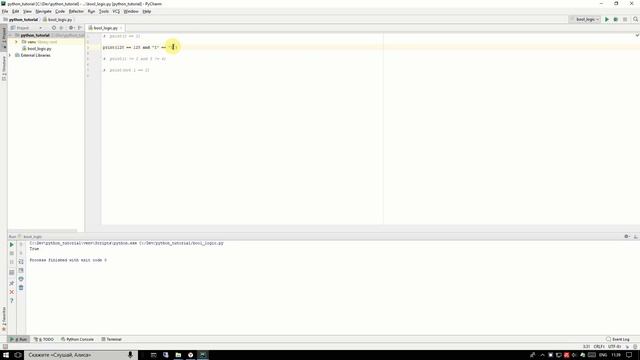Screen dimensions: 640x360
Task: Open the Tools menu
Action: click(104, 11)
